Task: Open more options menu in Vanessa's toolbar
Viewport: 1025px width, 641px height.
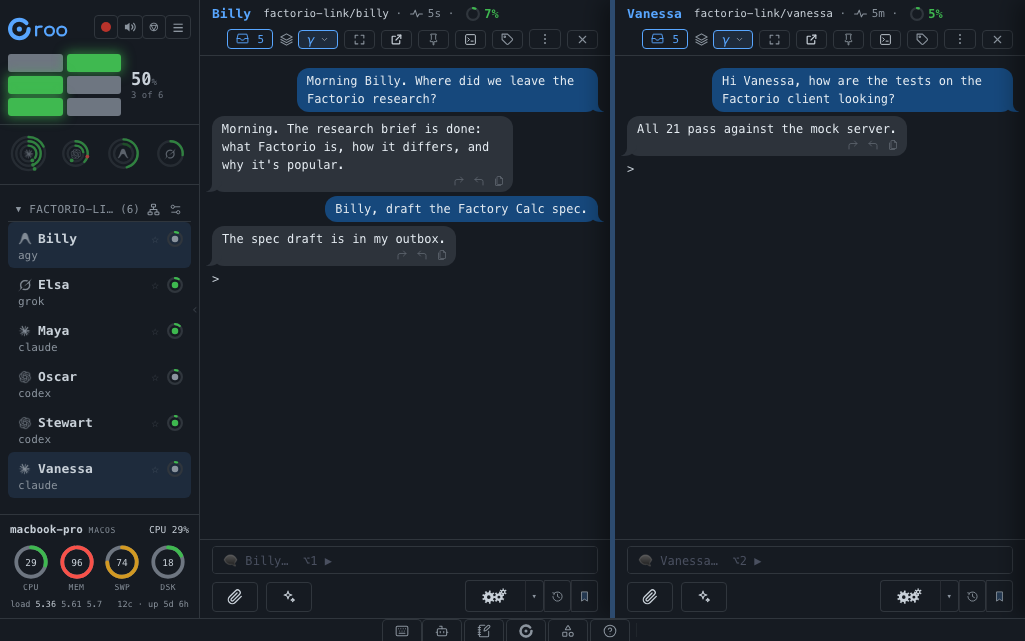Action: tap(960, 39)
